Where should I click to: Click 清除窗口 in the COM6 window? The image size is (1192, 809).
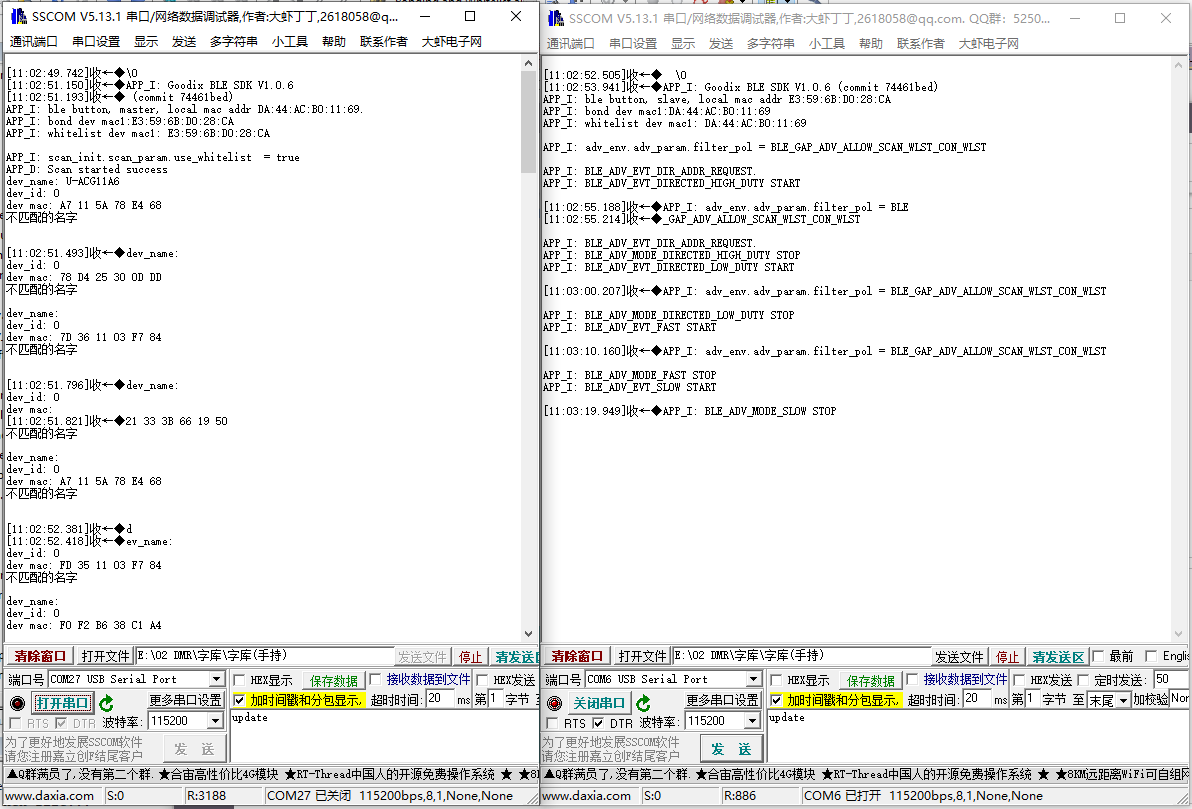[x=578, y=656]
